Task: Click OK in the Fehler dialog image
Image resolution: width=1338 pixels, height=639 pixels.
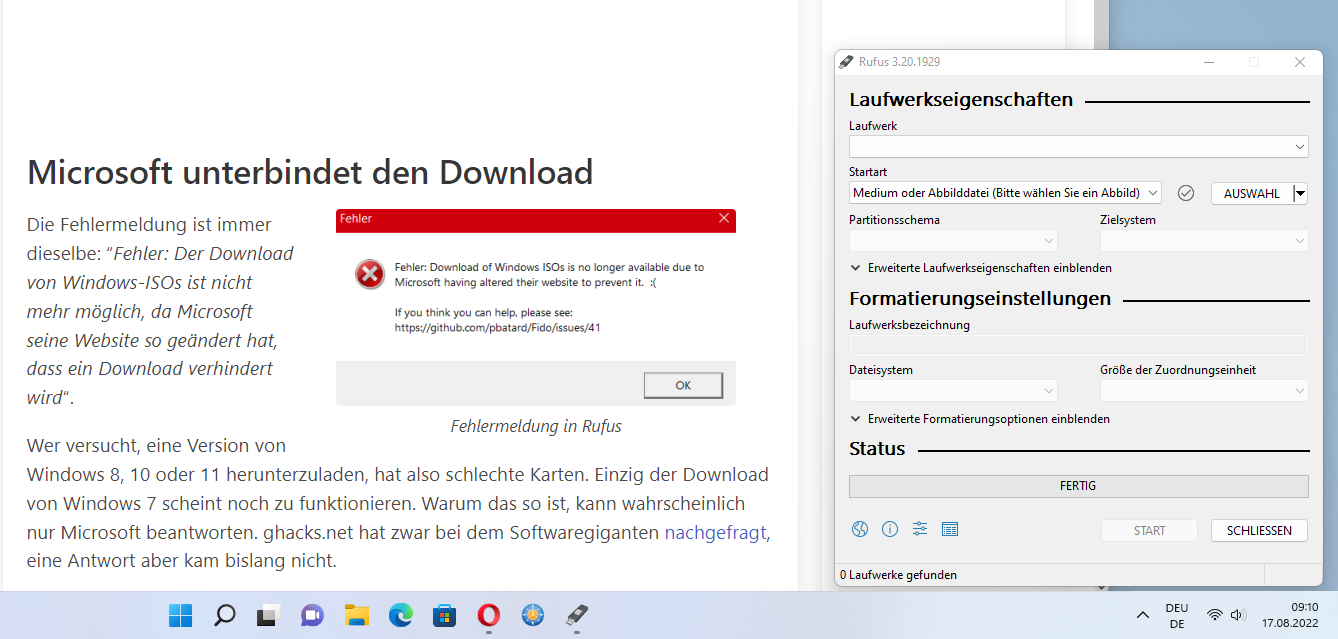Action: pos(683,385)
